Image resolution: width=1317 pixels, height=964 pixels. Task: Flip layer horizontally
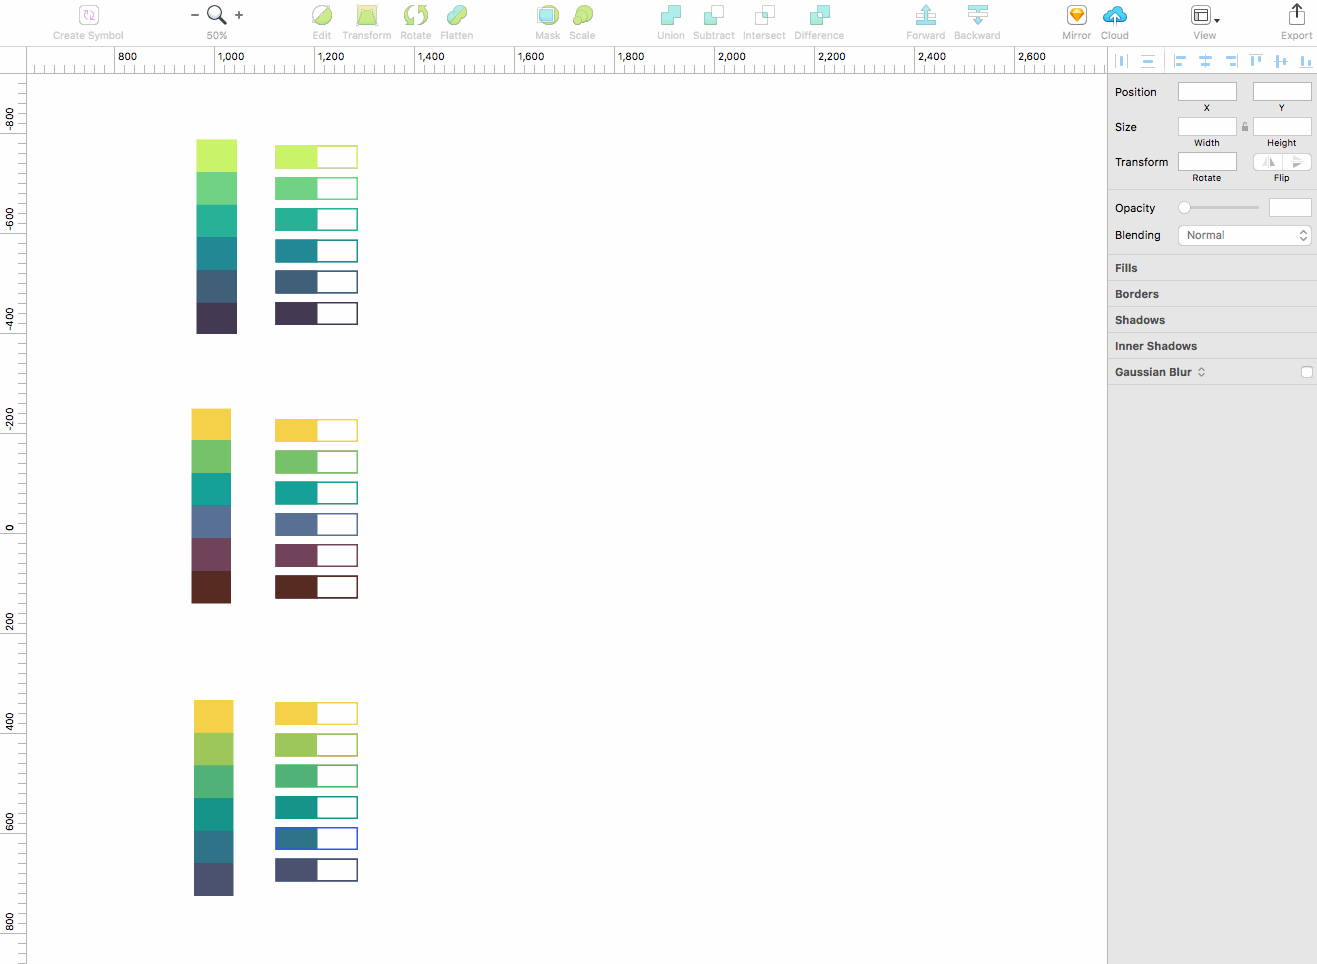(1268, 162)
